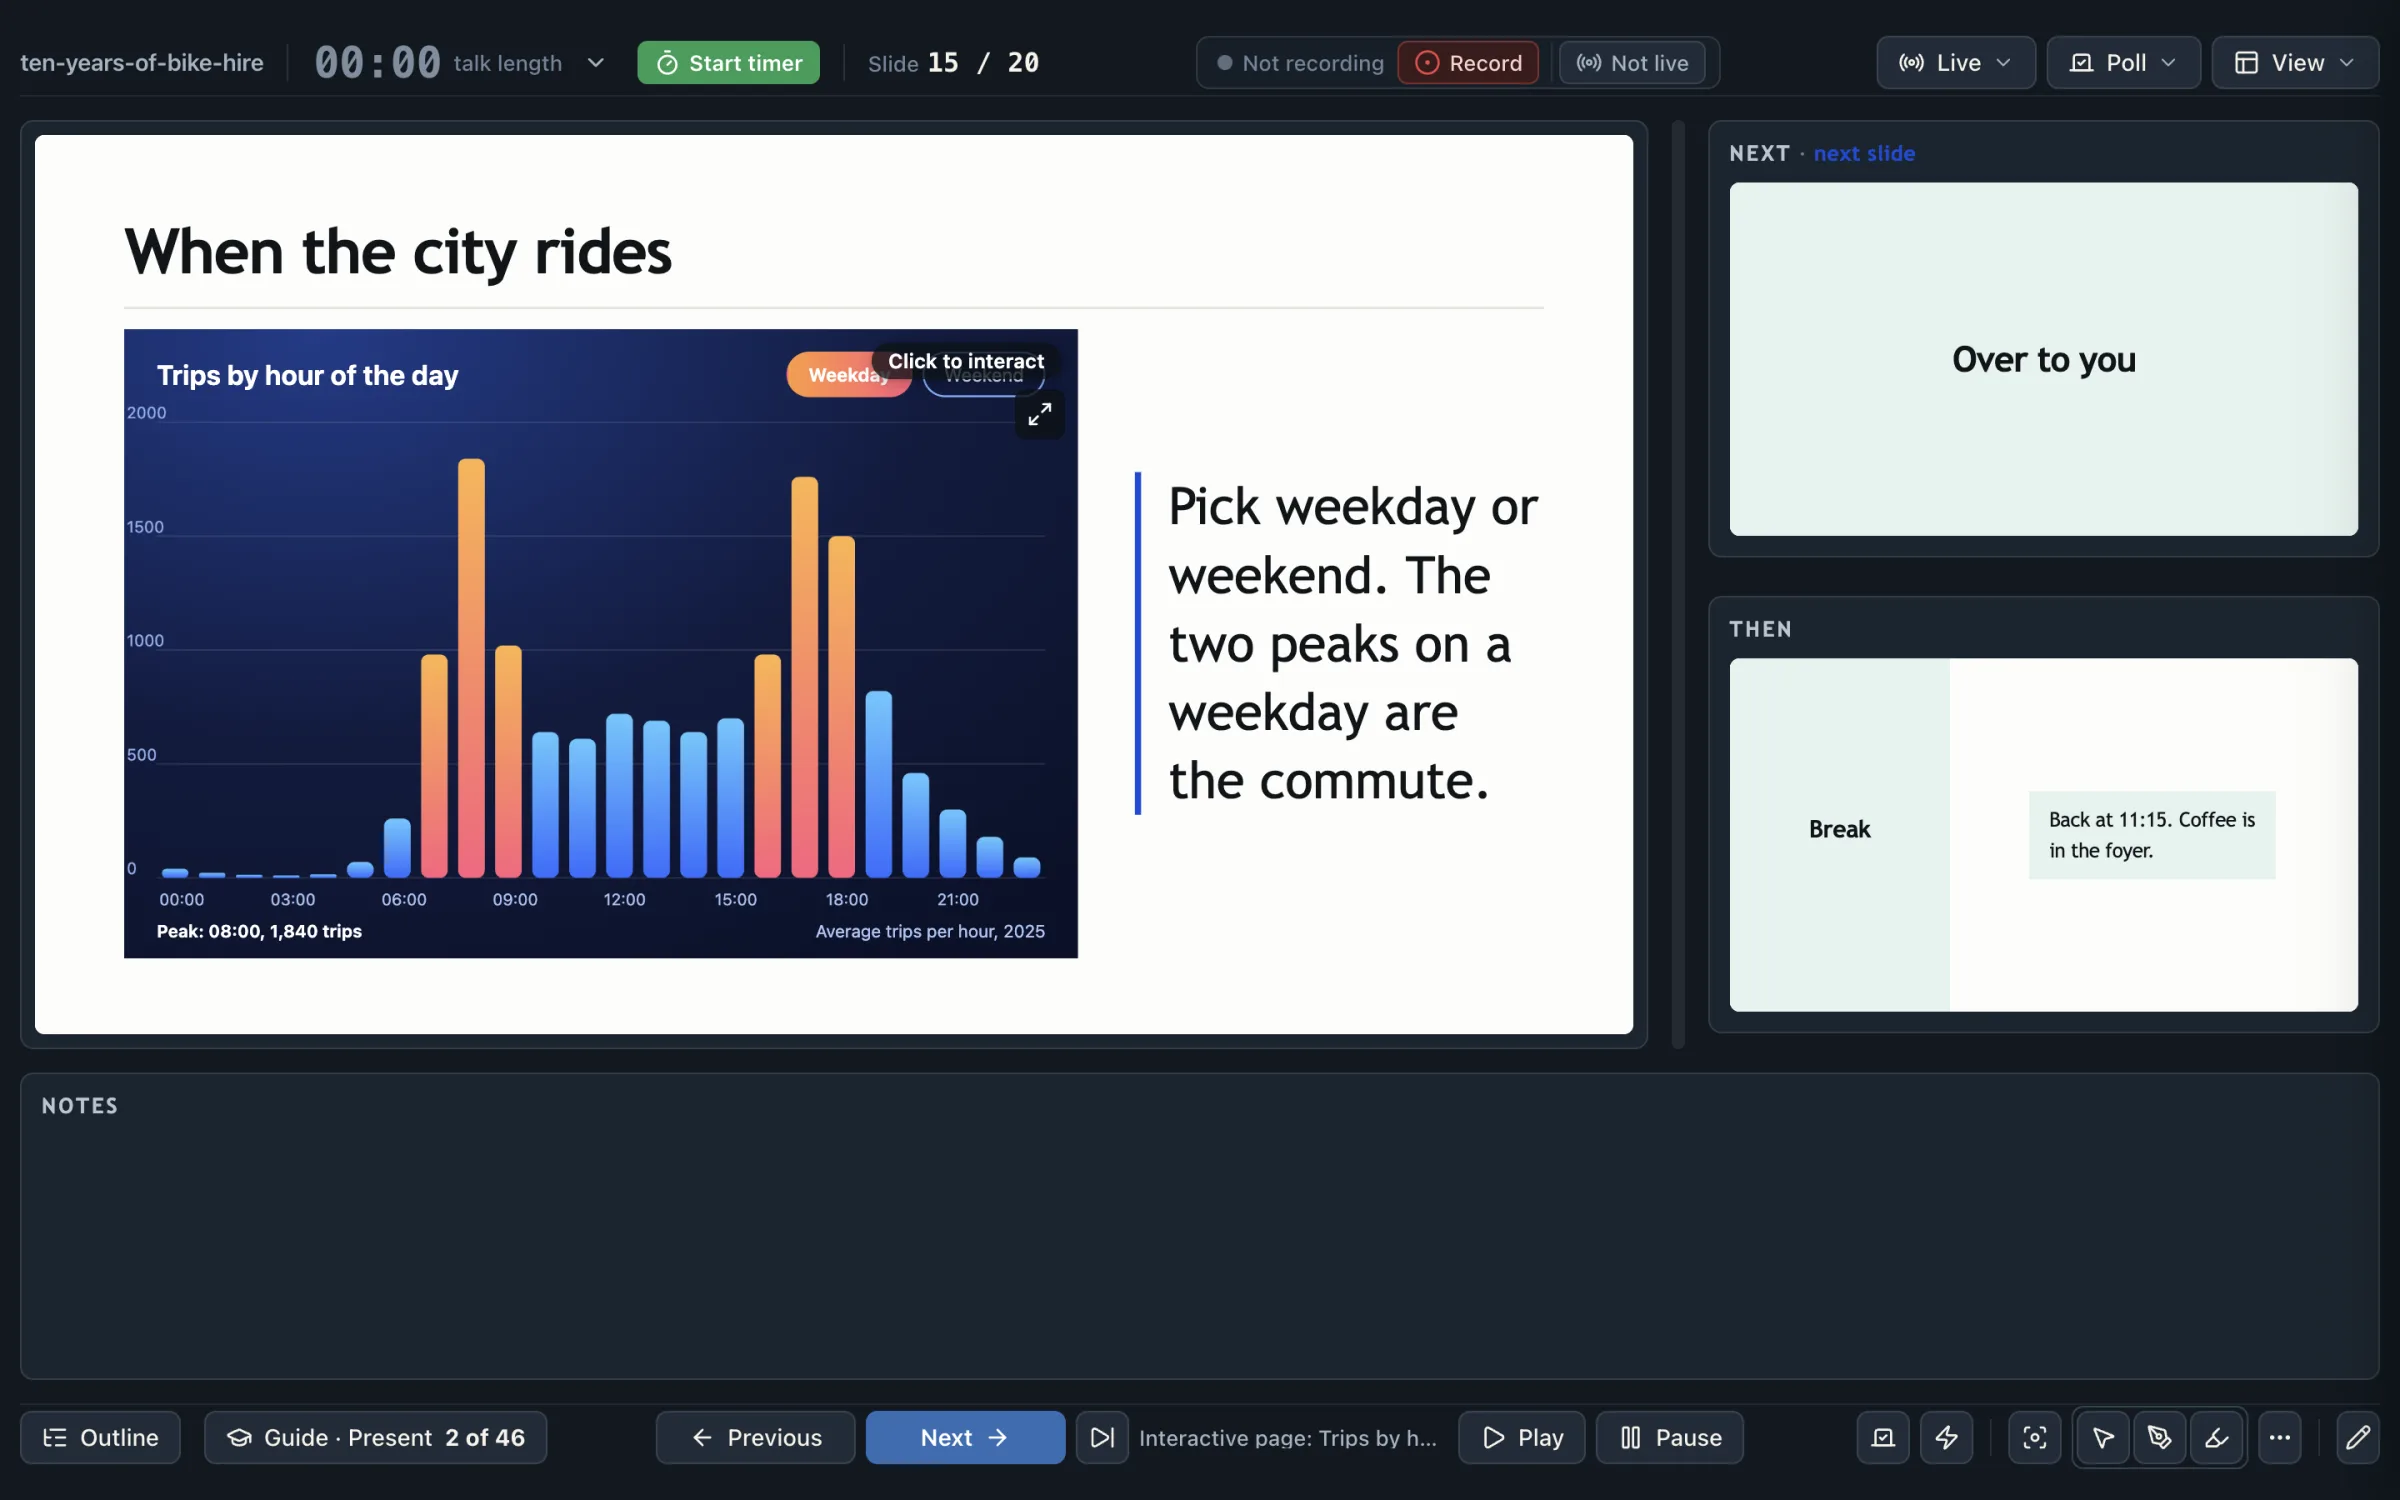Click 'Peak: 08:00, 1,840 trips' caption
This screenshot has height=1500, width=2400.
coord(259,931)
